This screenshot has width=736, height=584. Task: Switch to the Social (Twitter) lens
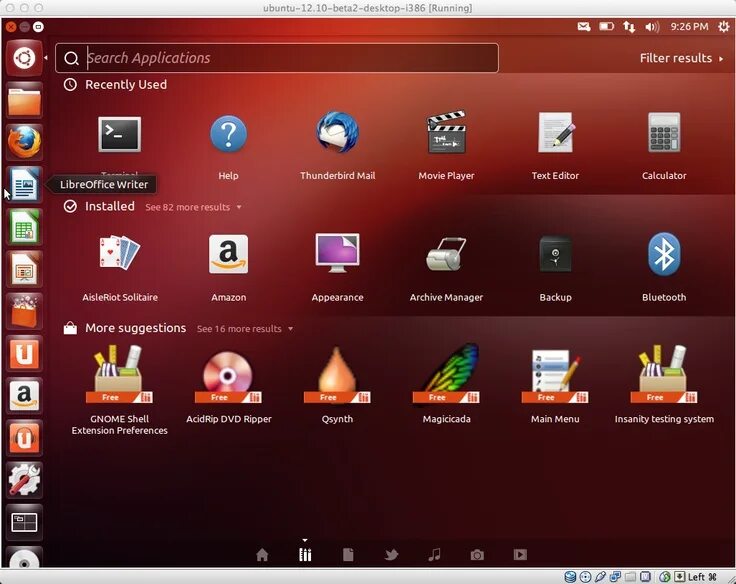391,555
